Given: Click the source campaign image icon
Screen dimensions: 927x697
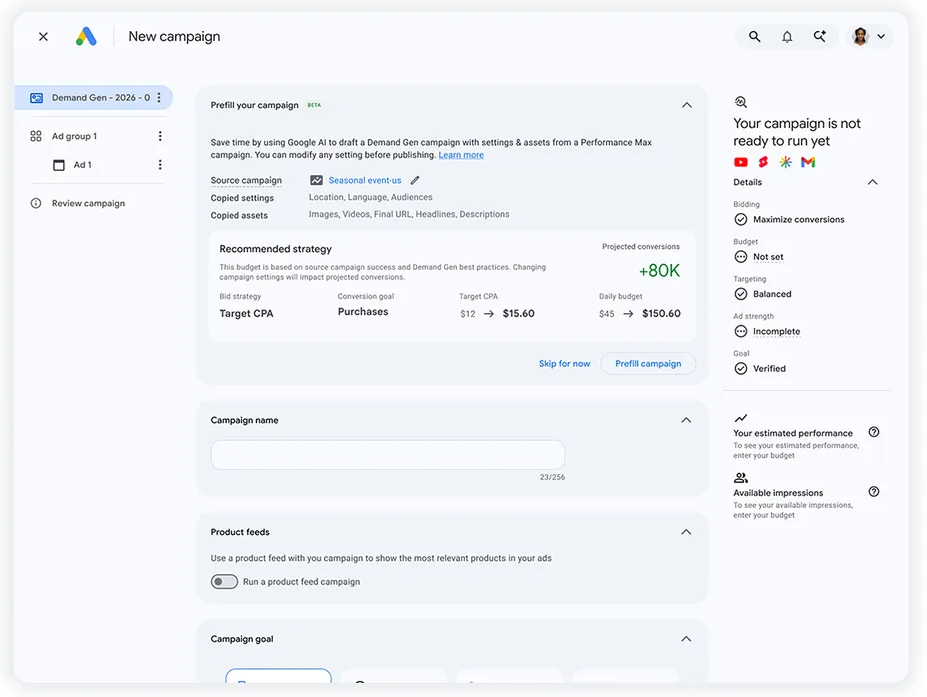Looking at the screenshot, I should [x=316, y=180].
